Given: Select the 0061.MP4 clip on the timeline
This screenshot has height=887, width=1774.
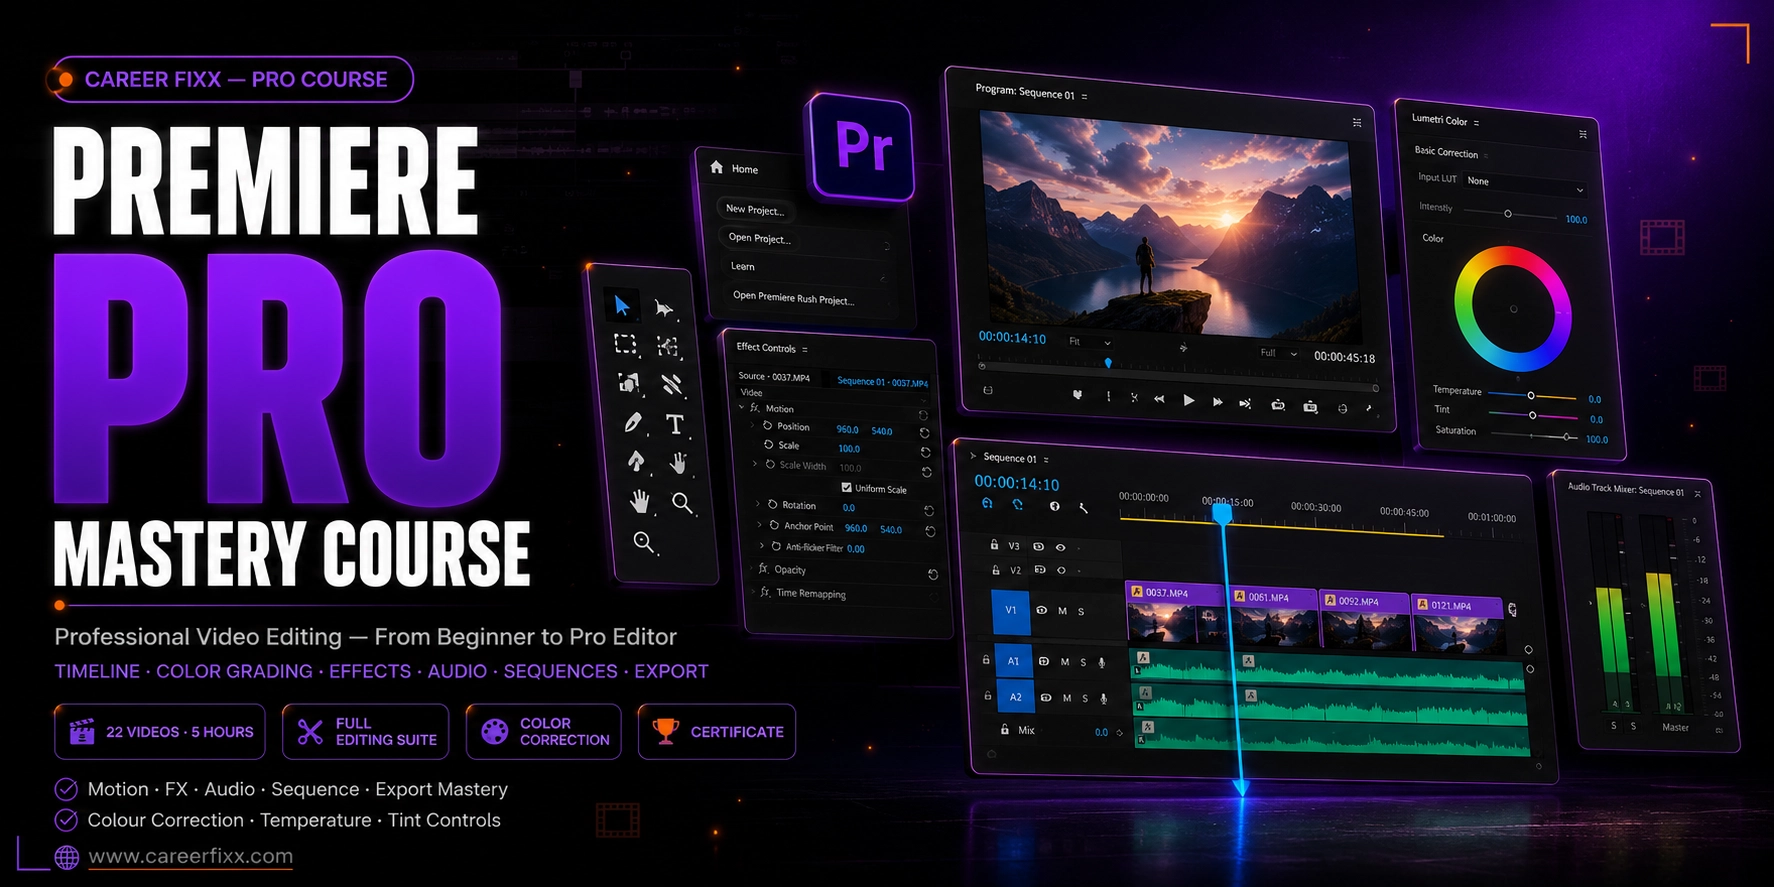Looking at the screenshot, I should tap(1272, 616).
